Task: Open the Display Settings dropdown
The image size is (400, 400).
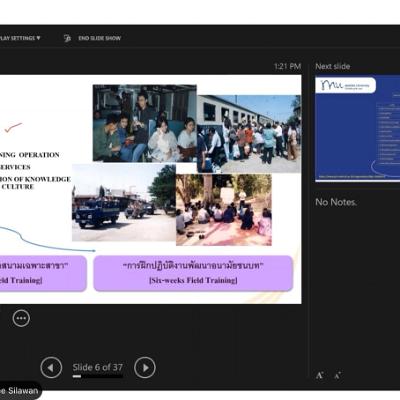Action: pos(20,38)
